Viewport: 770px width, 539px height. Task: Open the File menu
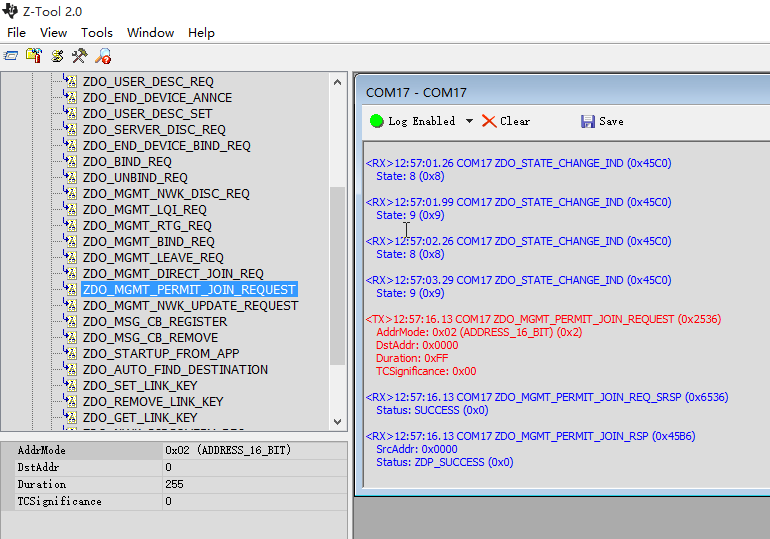coord(16,33)
